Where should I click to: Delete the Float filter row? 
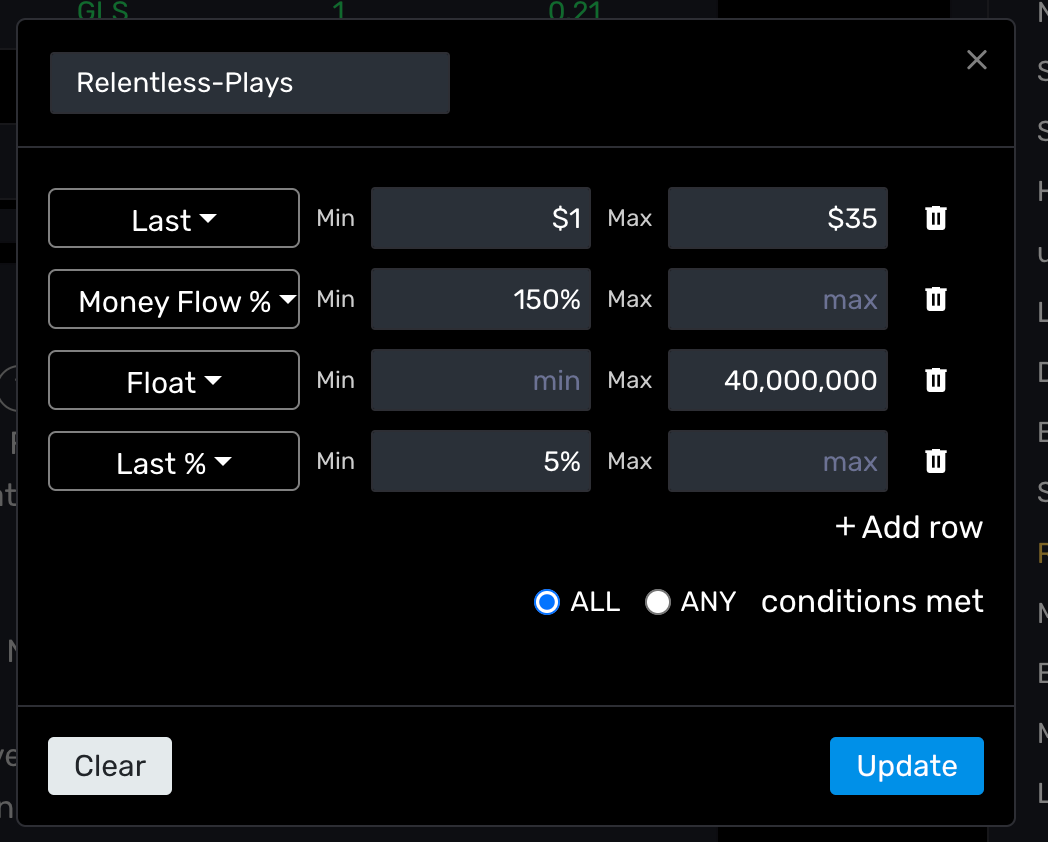pos(936,380)
